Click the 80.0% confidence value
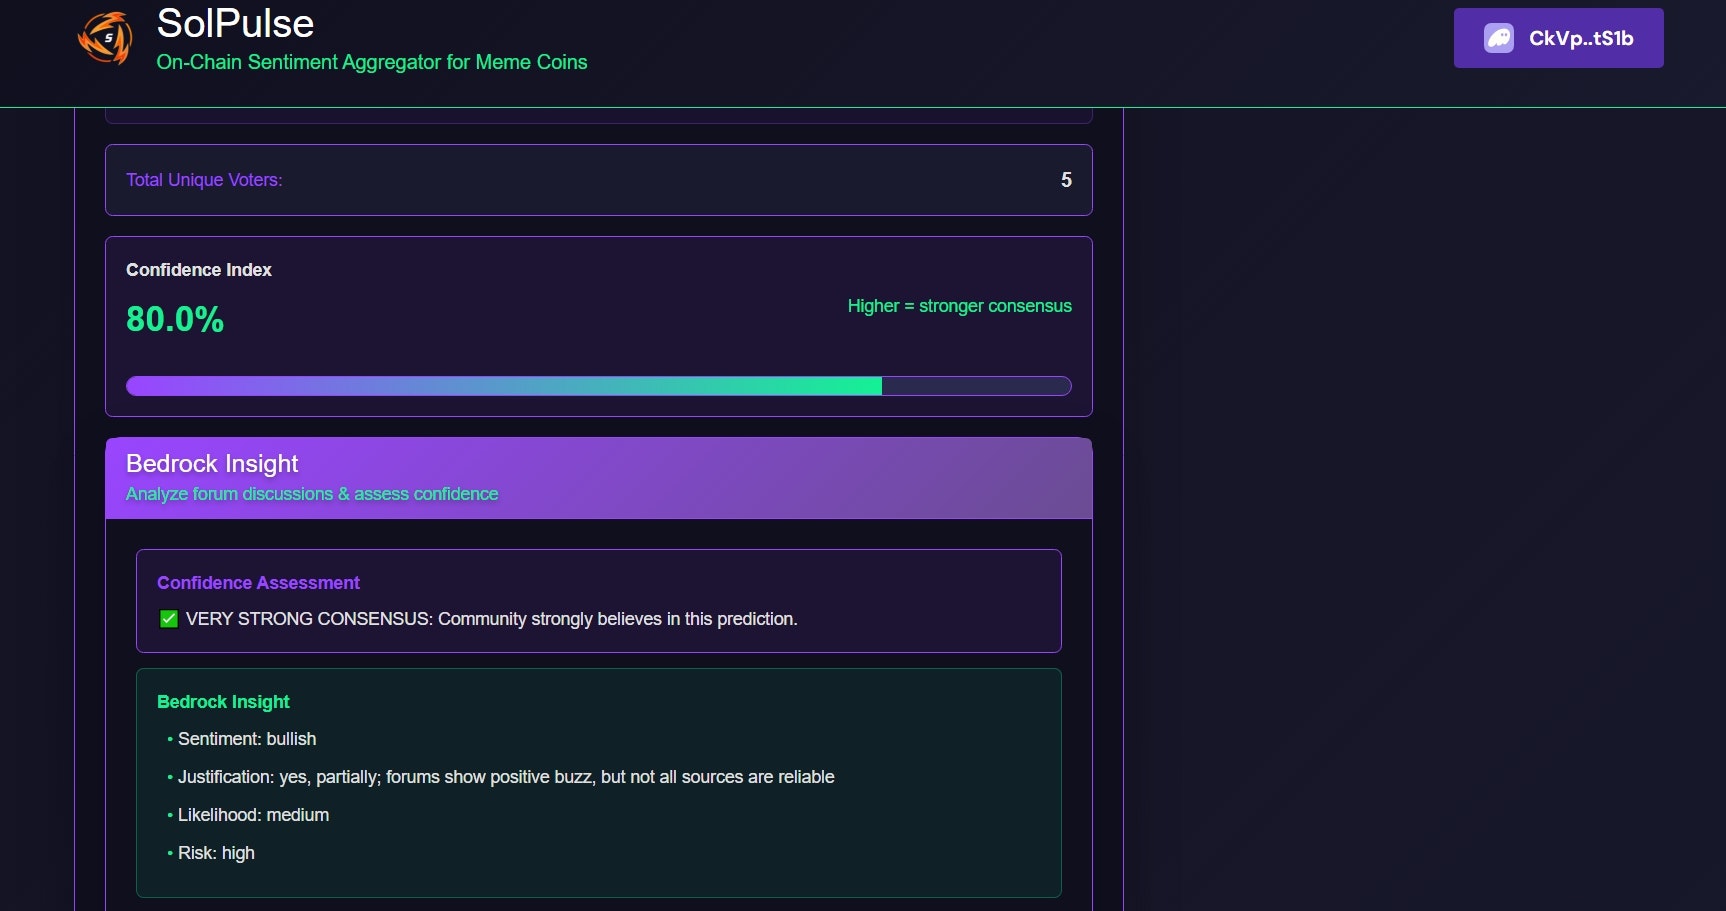The height and width of the screenshot is (911, 1726). click(175, 319)
